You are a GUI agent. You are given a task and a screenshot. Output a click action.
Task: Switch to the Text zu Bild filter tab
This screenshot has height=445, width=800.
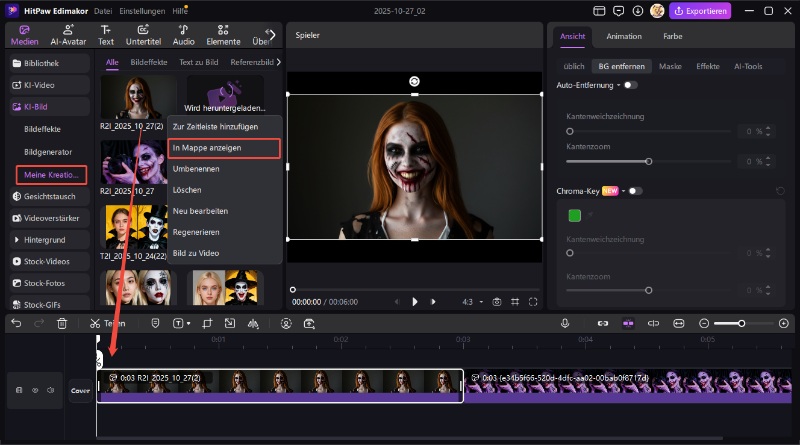point(198,62)
